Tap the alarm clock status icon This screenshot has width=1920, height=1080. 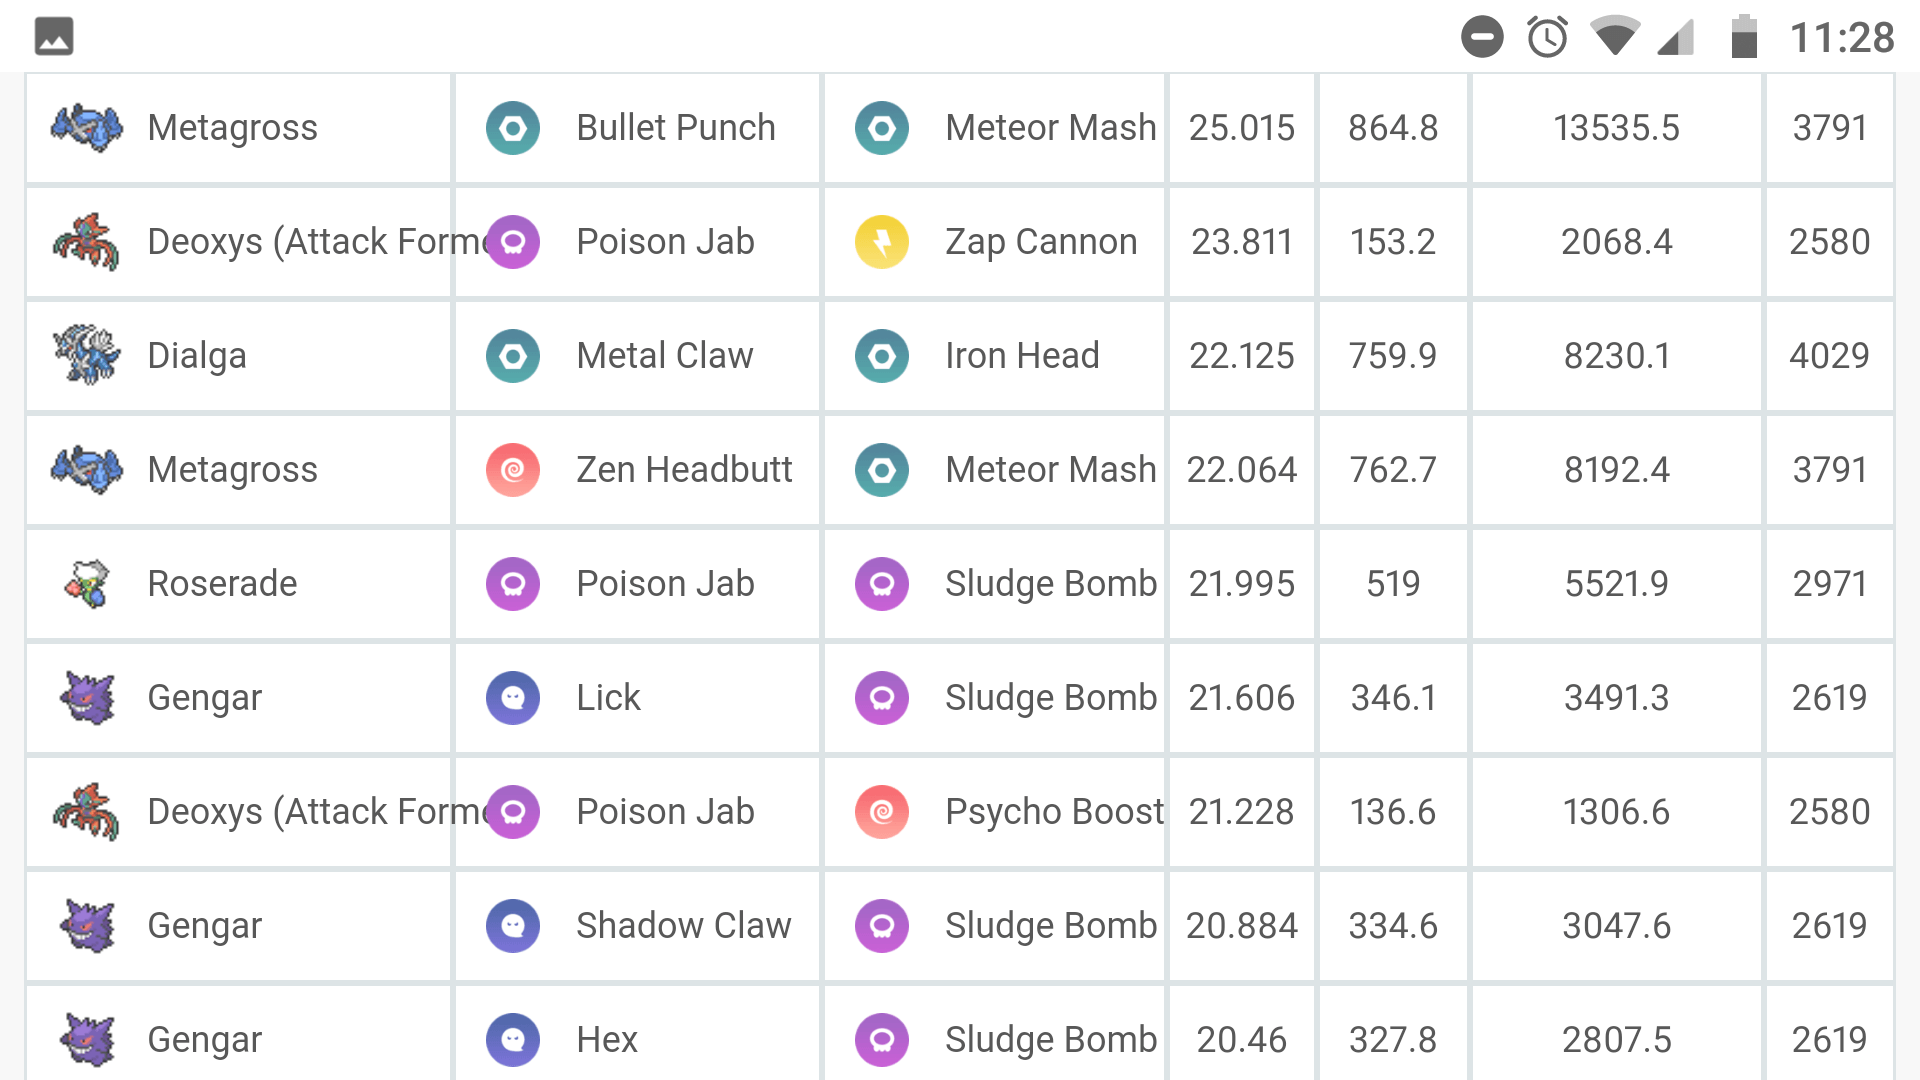click(1547, 37)
